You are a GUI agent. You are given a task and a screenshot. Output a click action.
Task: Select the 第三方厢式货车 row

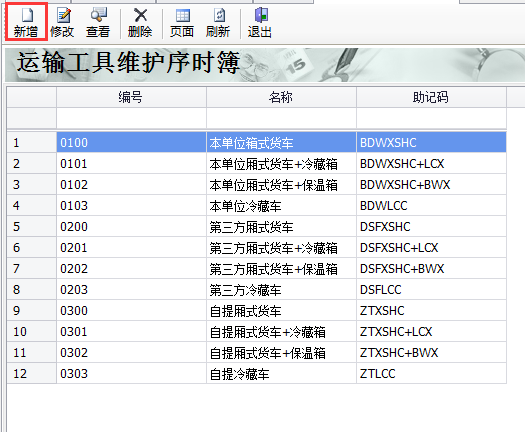256,227
